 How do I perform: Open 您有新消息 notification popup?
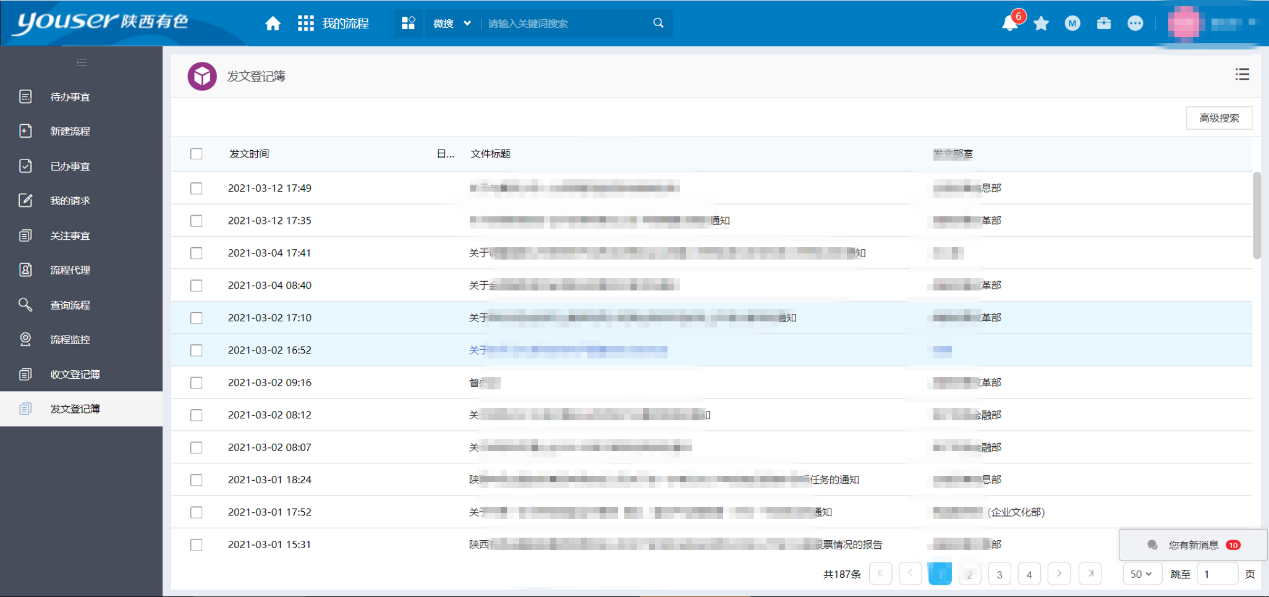[1194, 545]
